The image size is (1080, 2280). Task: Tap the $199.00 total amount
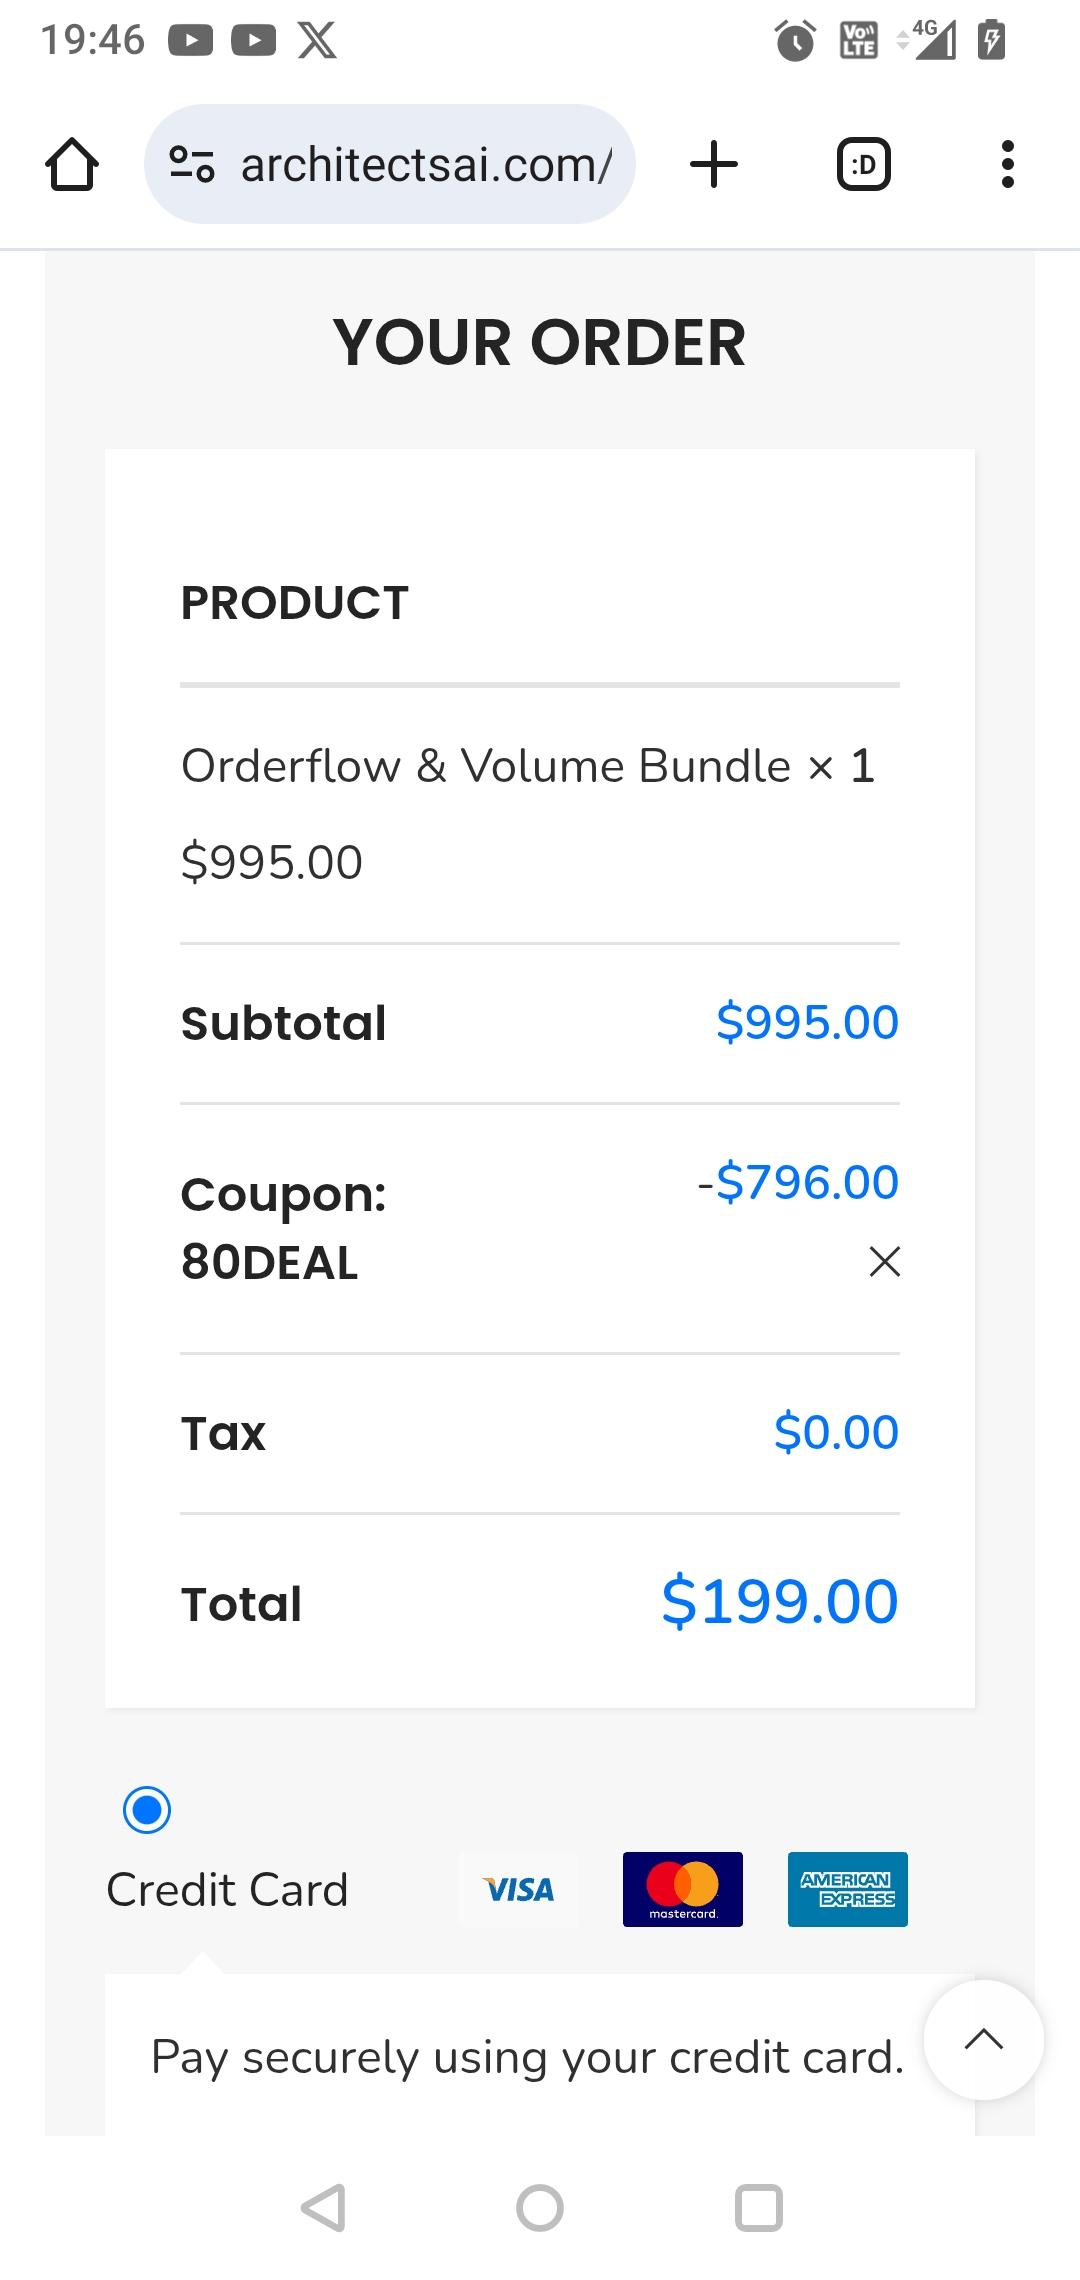tap(780, 1602)
